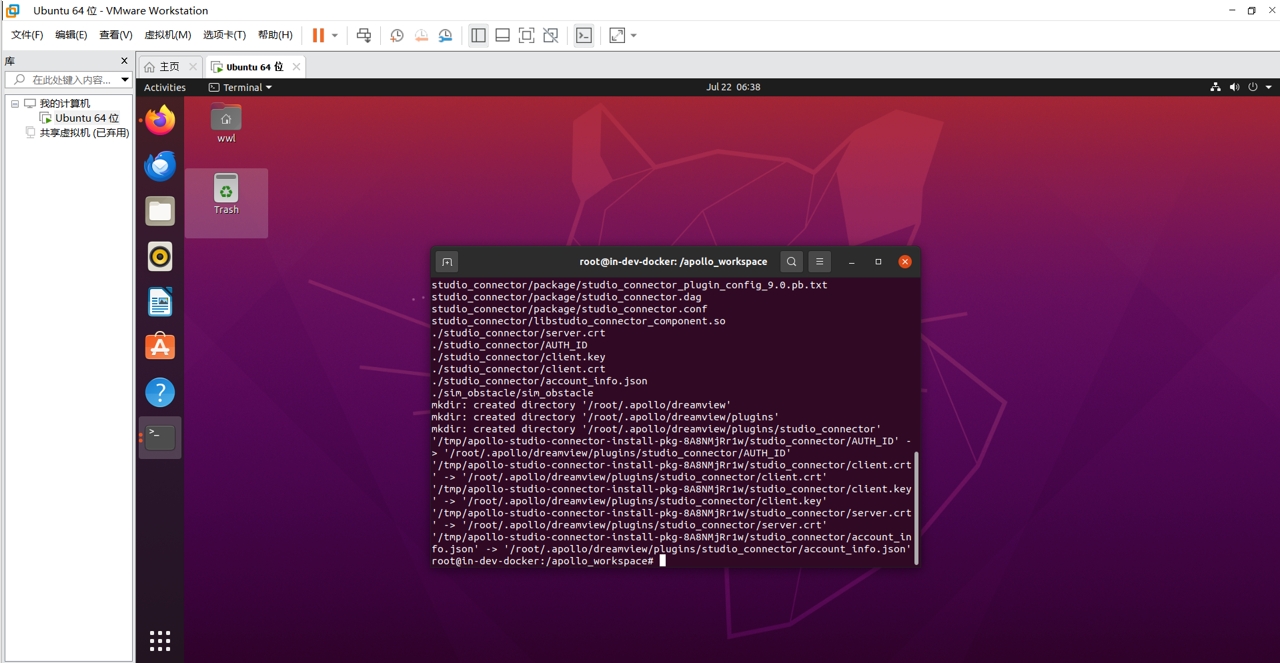Click Activities in the Ubuntu top bar
Image resolution: width=1280 pixels, height=663 pixels.
point(164,87)
